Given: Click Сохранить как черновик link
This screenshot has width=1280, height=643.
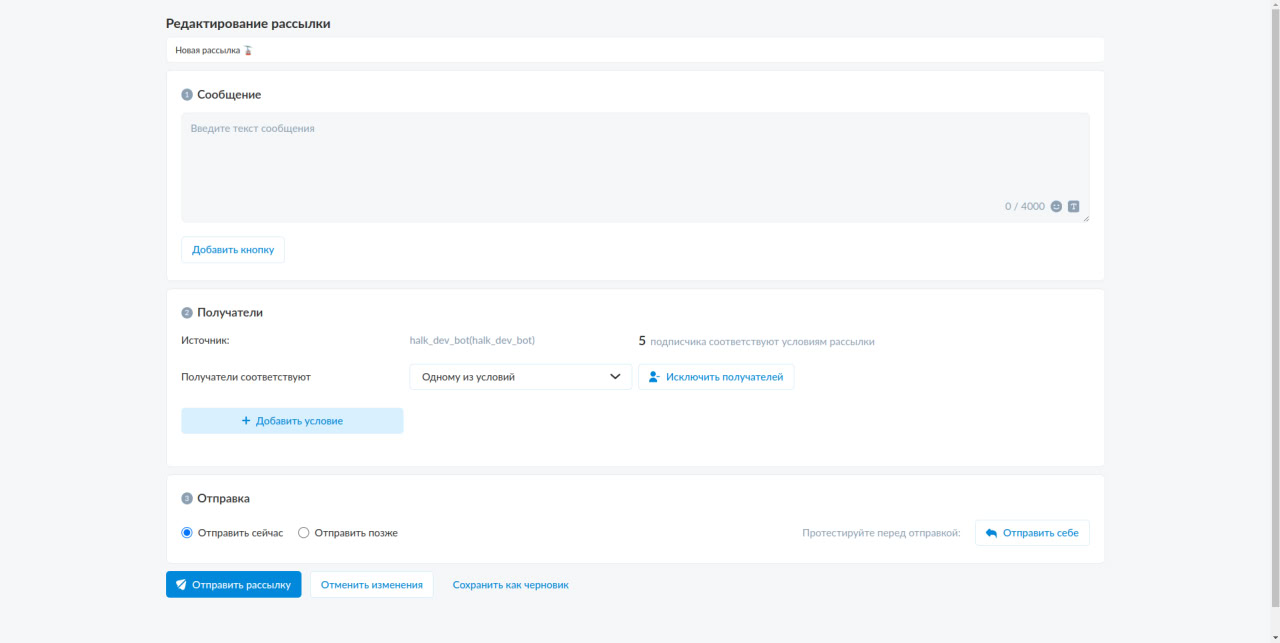Looking at the screenshot, I should (x=511, y=585).
